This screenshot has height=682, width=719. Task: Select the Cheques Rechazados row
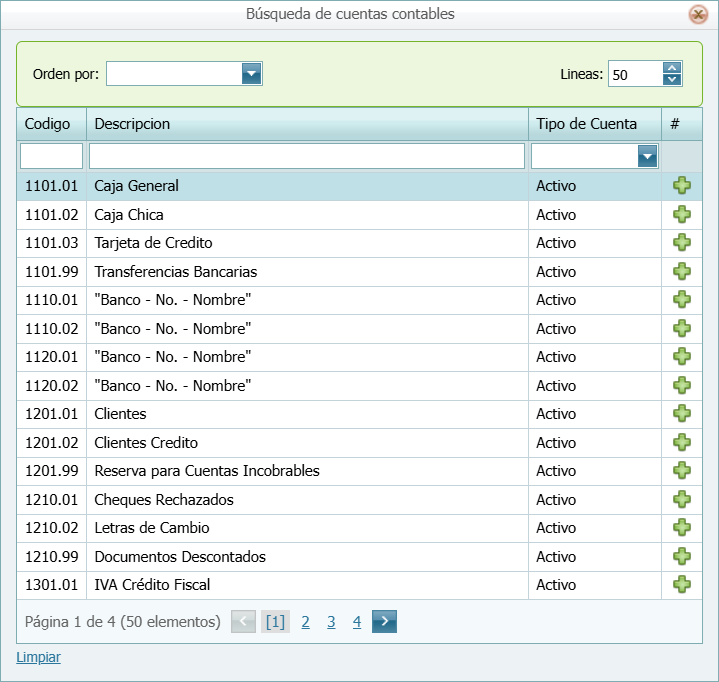360,499
